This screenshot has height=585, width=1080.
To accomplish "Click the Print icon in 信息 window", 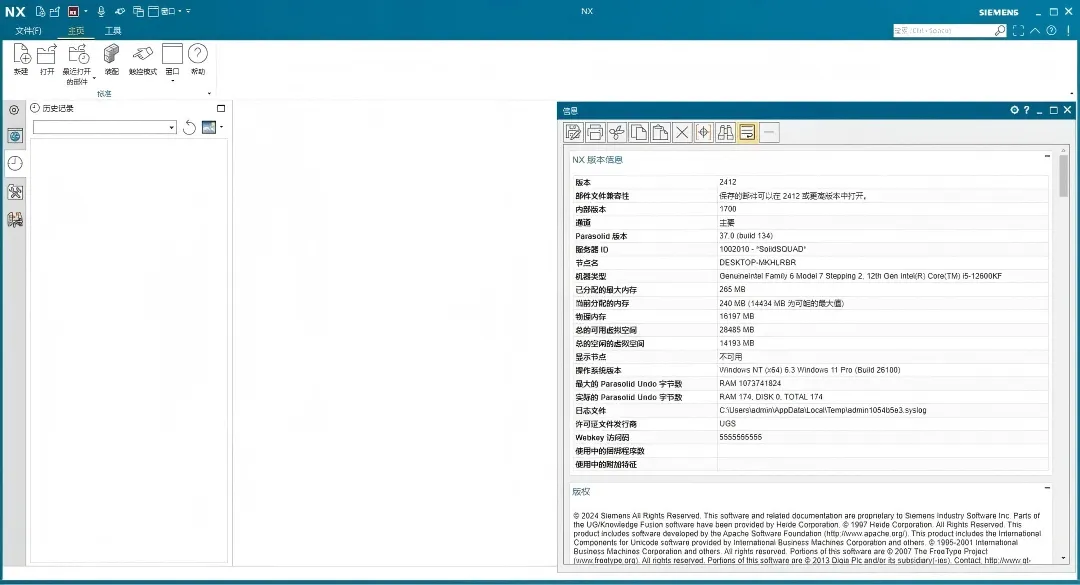I will point(595,132).
